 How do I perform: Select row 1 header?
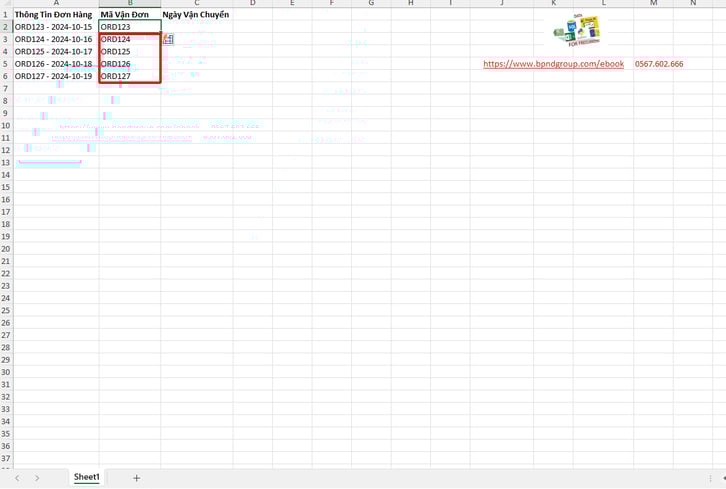pos(6,14)
